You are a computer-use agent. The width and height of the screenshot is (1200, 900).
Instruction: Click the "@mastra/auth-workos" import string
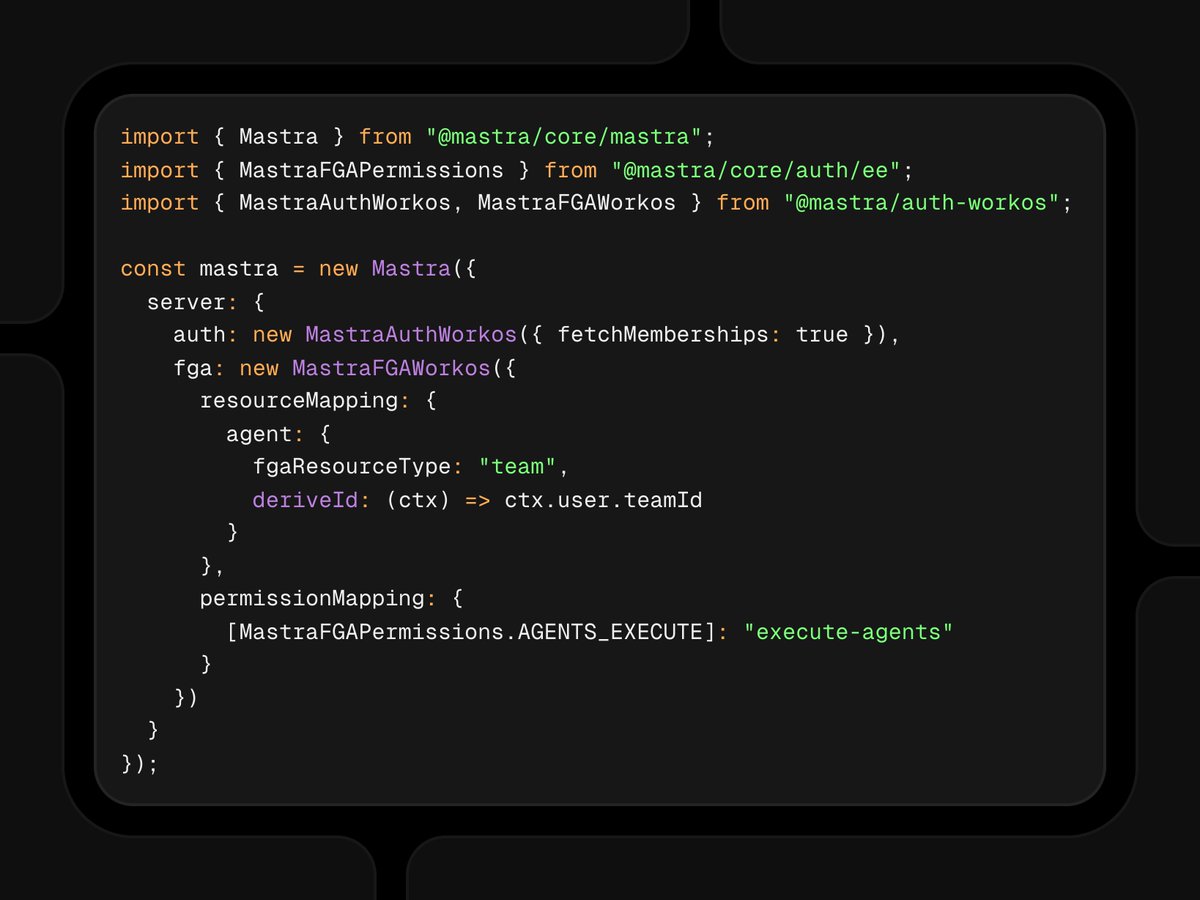[922, 203]
